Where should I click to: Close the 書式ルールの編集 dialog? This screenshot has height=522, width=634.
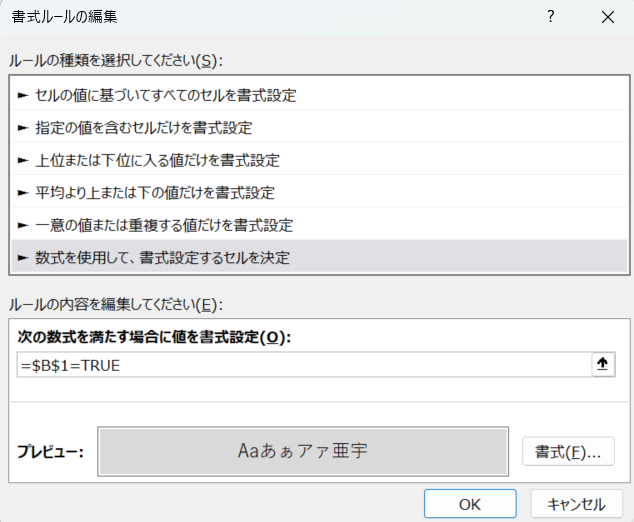tap(607, 17)
